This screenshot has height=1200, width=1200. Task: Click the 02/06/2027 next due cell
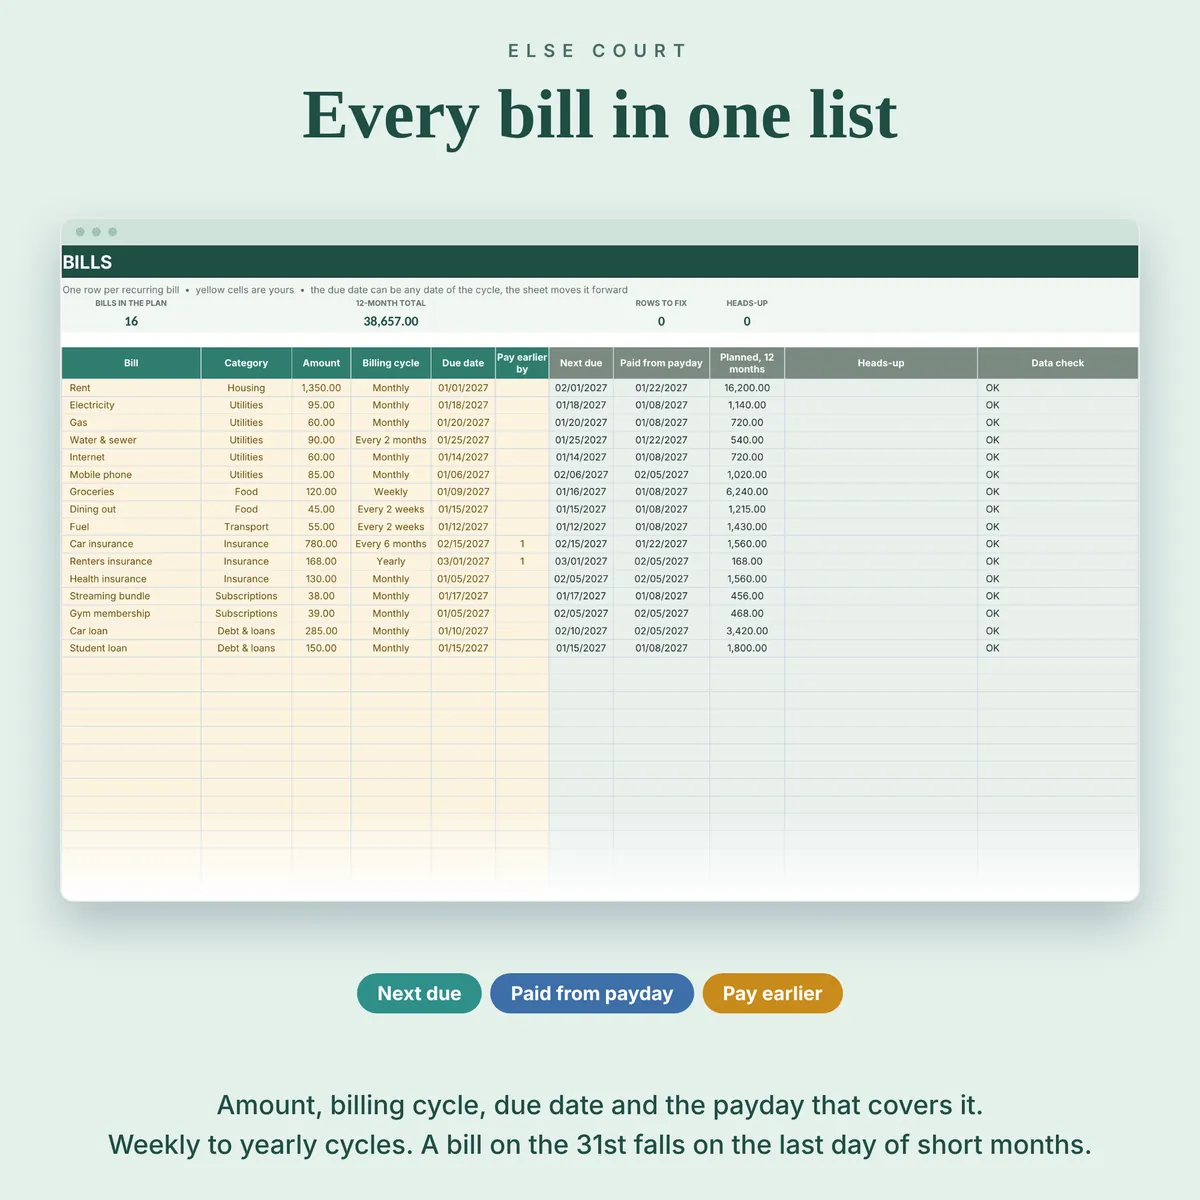[581, 475]
